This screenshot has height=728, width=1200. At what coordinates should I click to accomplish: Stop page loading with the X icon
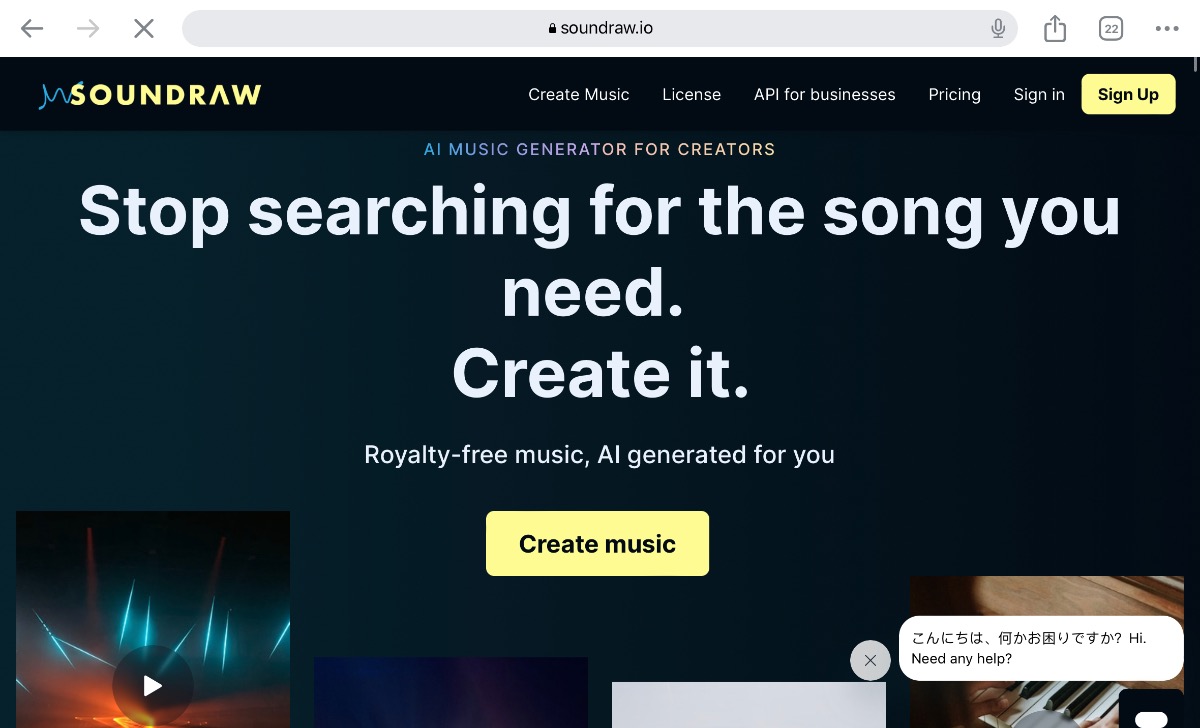click(144, 28)
